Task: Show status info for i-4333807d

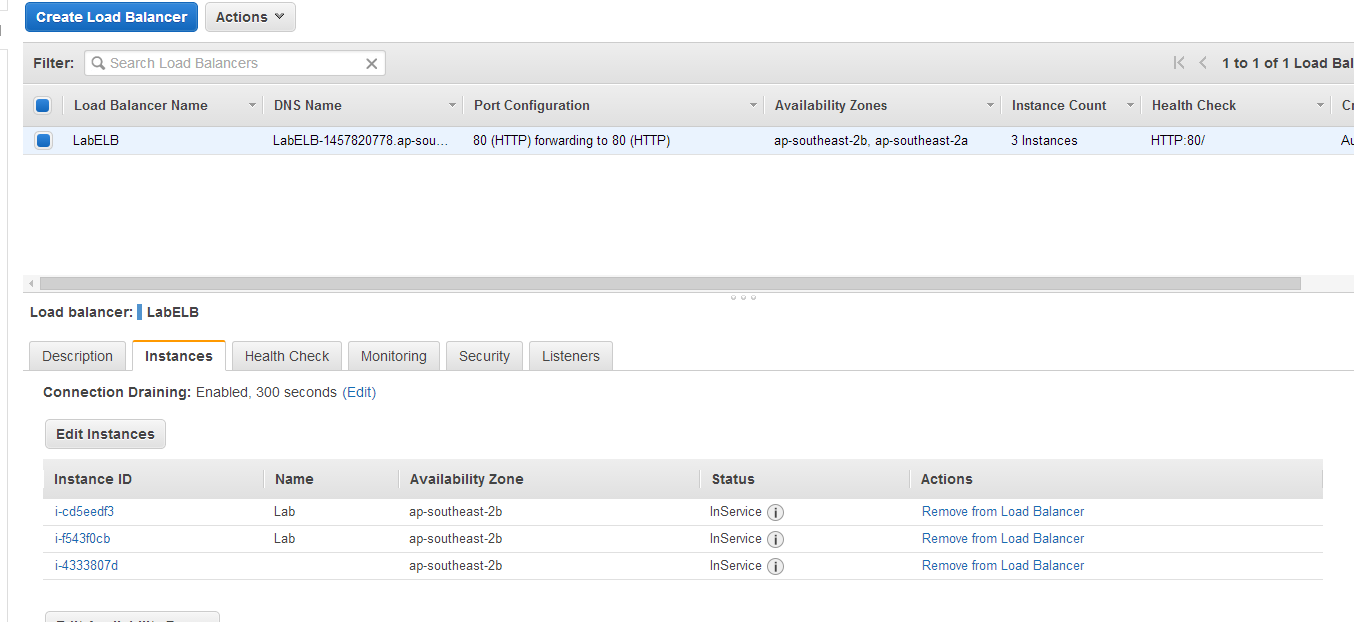Action: 775,566
